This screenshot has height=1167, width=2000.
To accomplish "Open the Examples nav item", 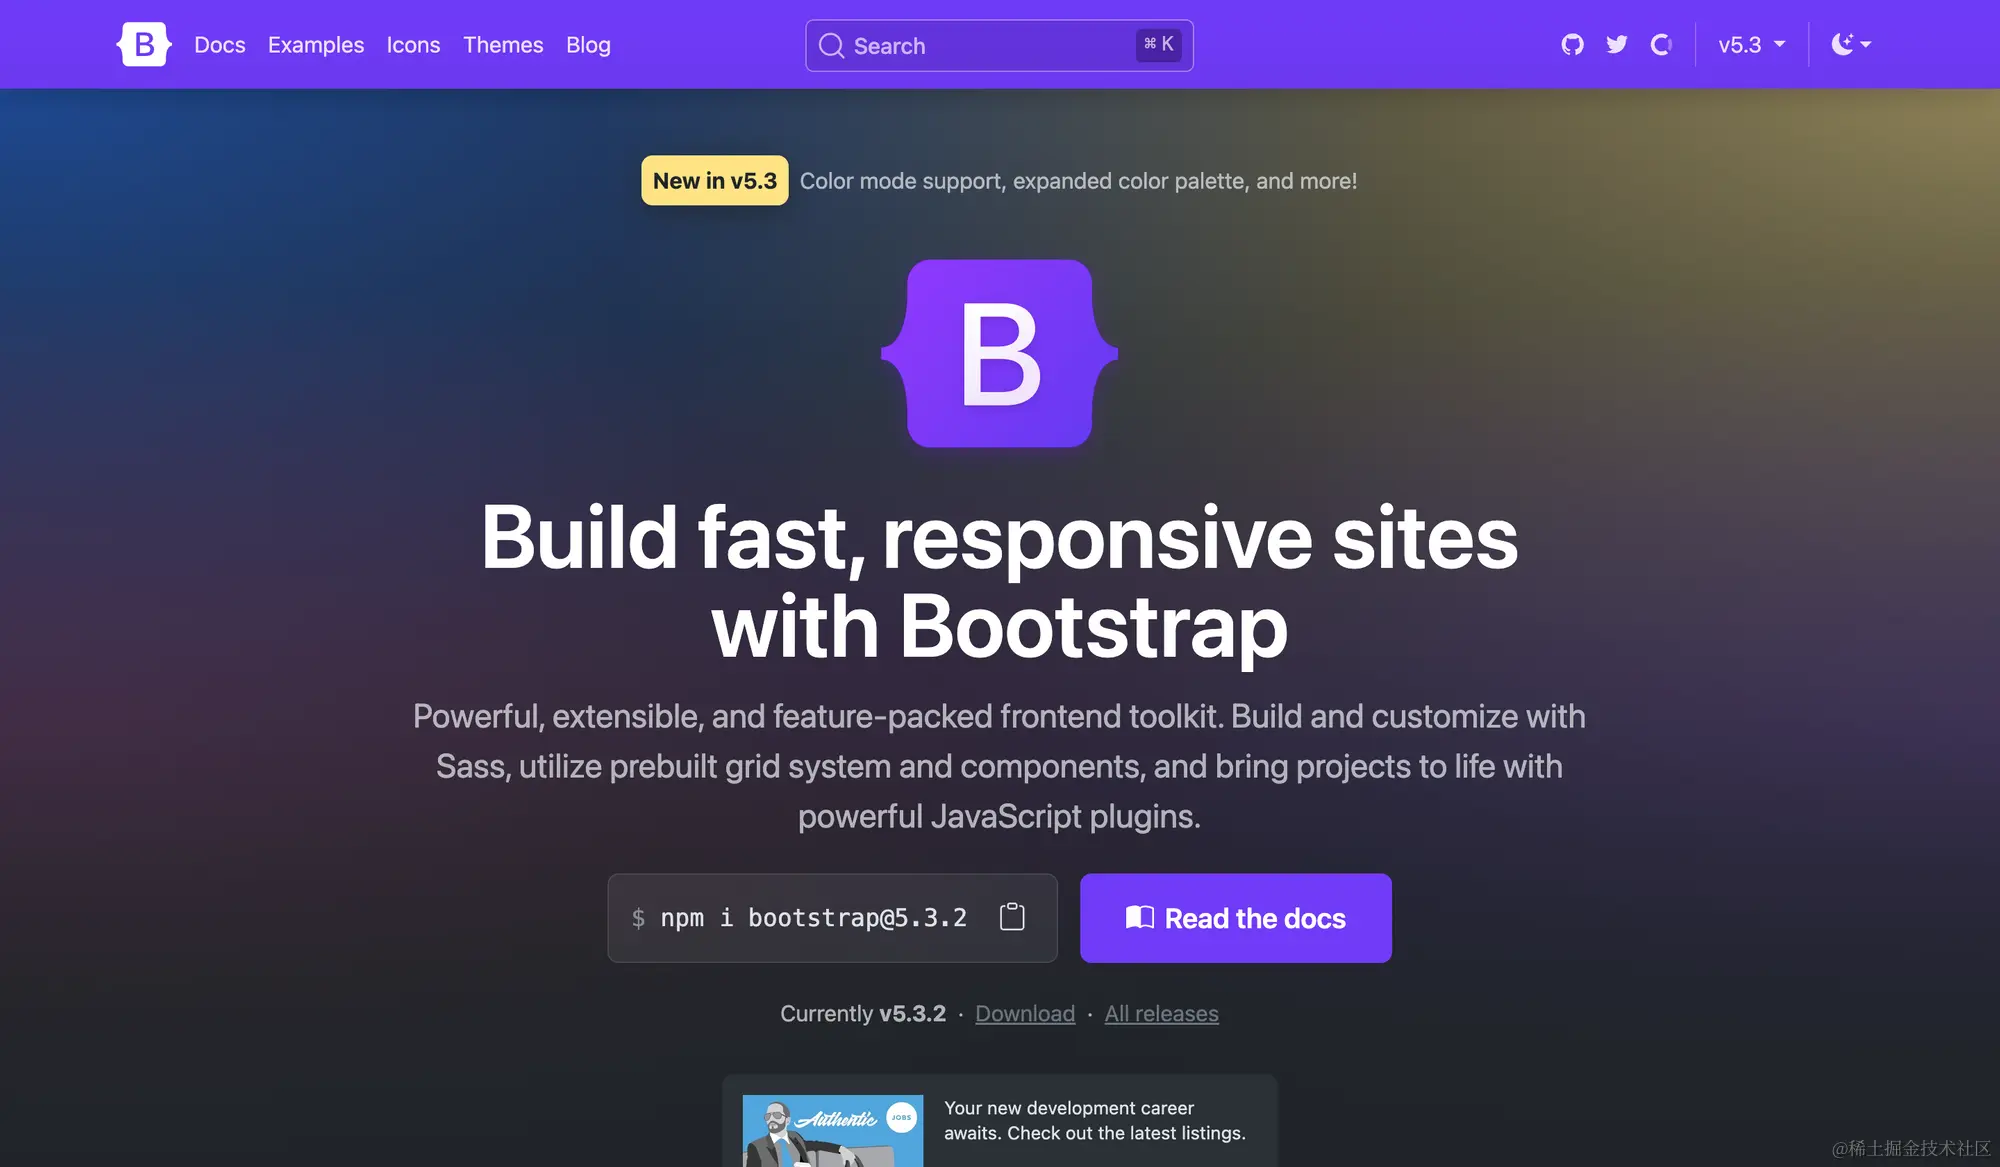I will click(316, 45).
